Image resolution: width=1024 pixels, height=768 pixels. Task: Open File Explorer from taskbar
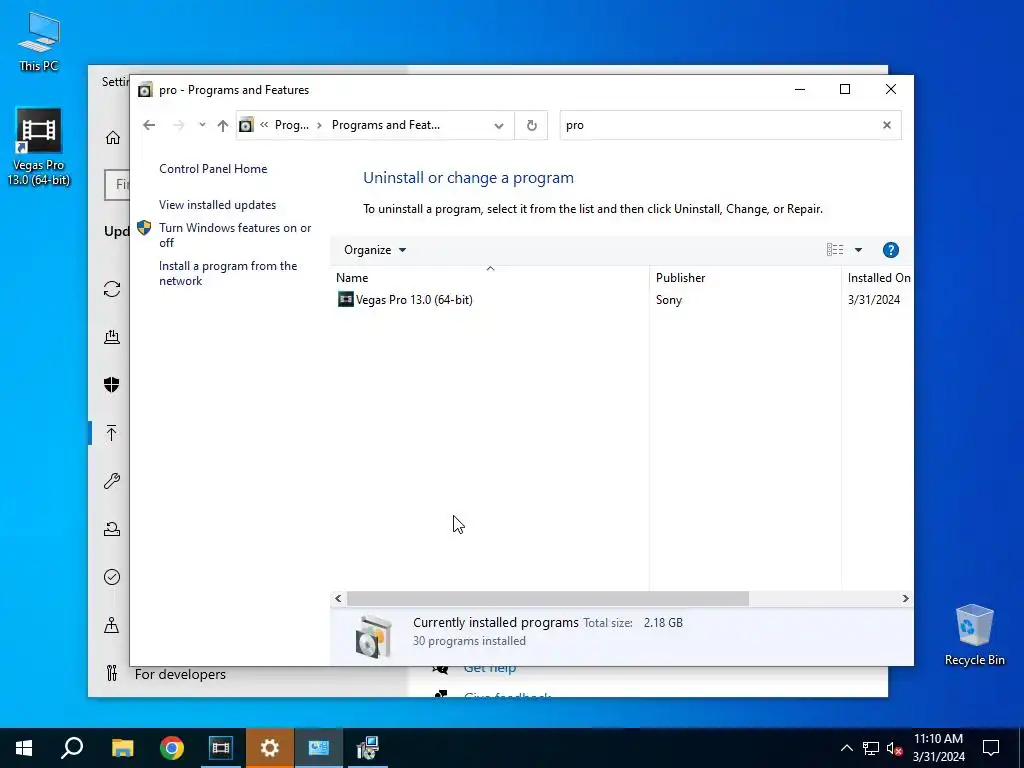(122, 748)
